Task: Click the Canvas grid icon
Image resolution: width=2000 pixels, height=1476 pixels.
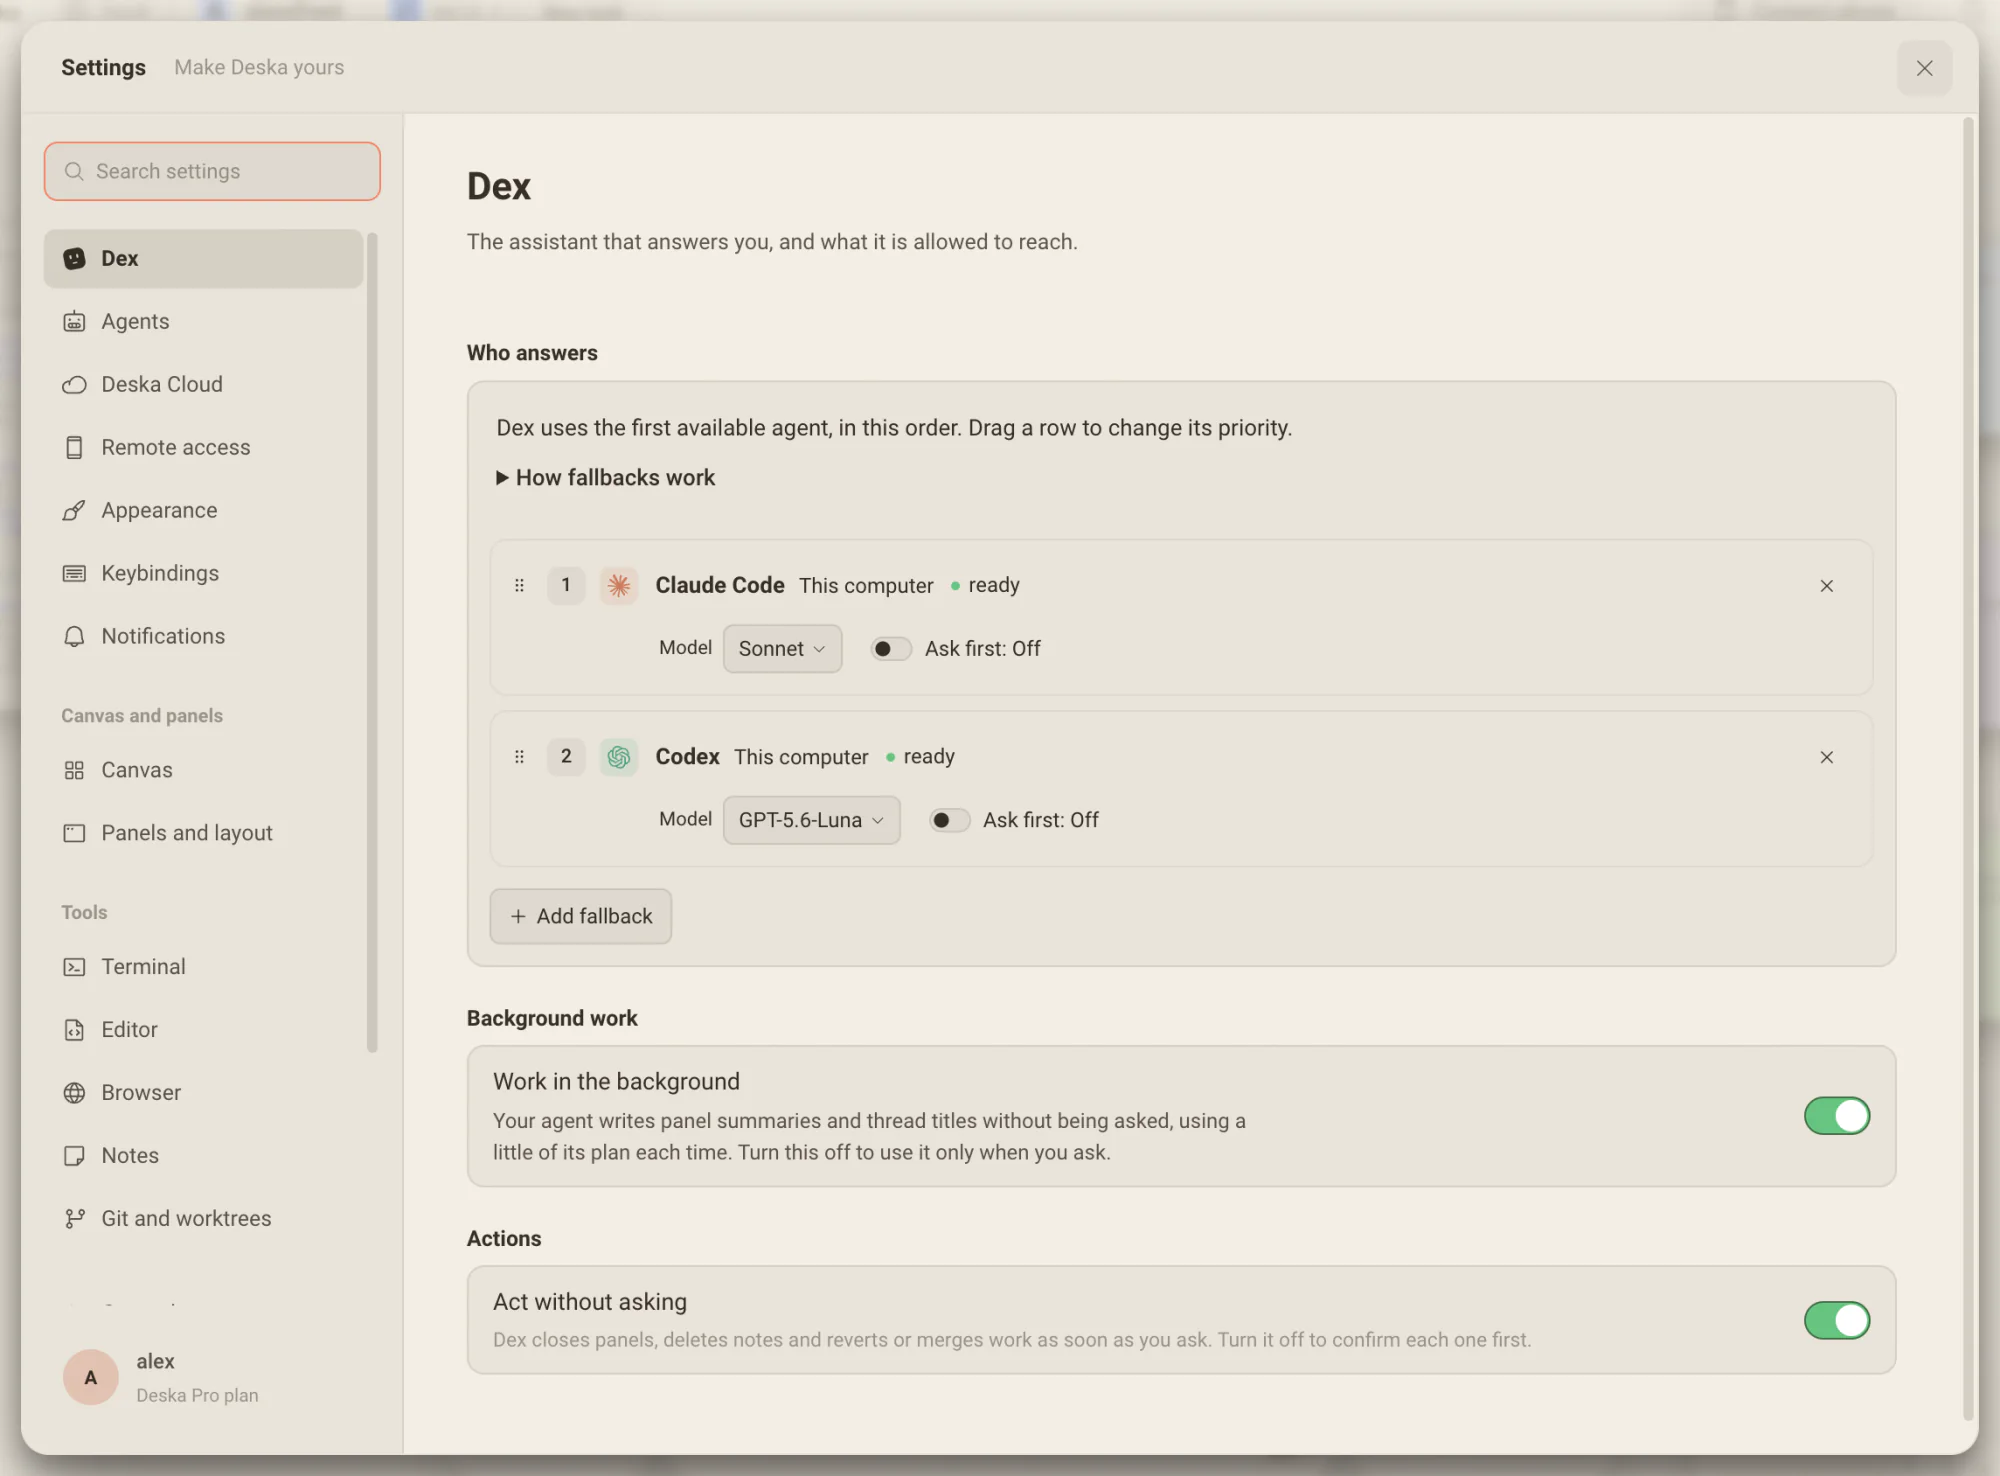Action: [x=74, y=771]
